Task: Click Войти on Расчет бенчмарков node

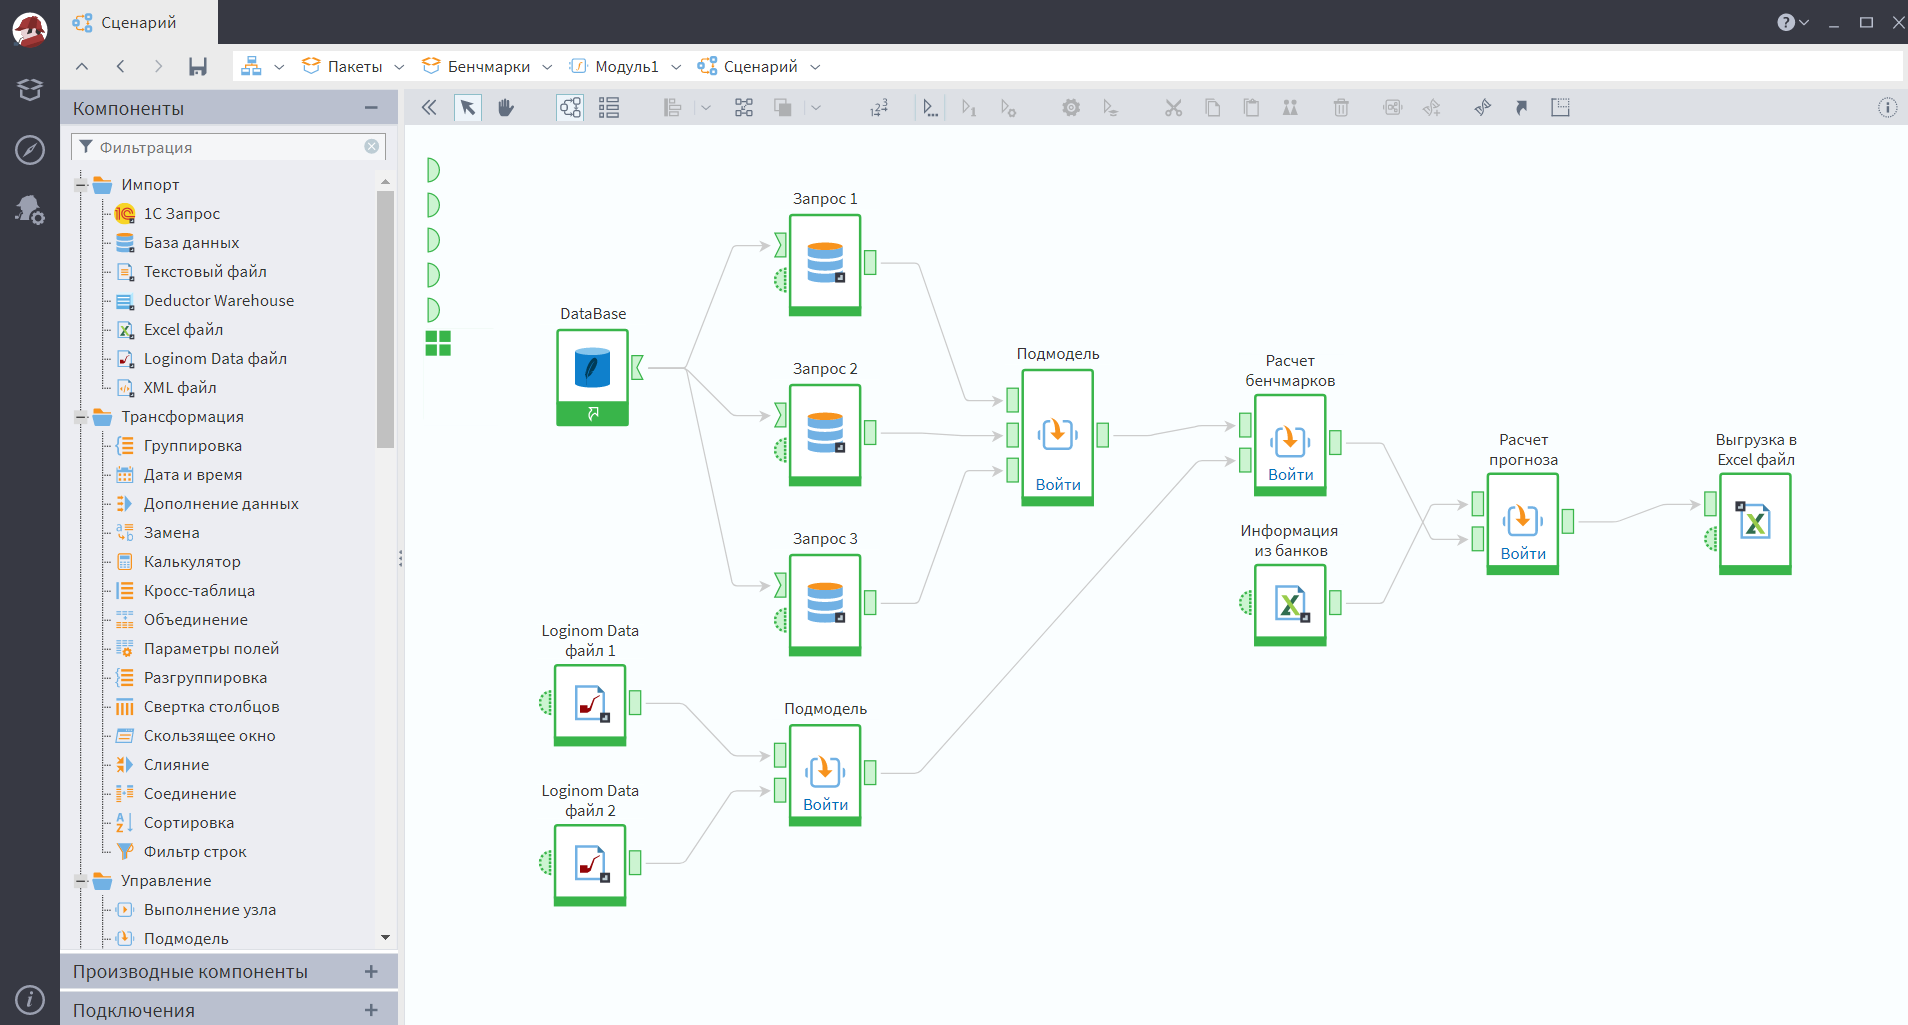Action: point(1290,475)
